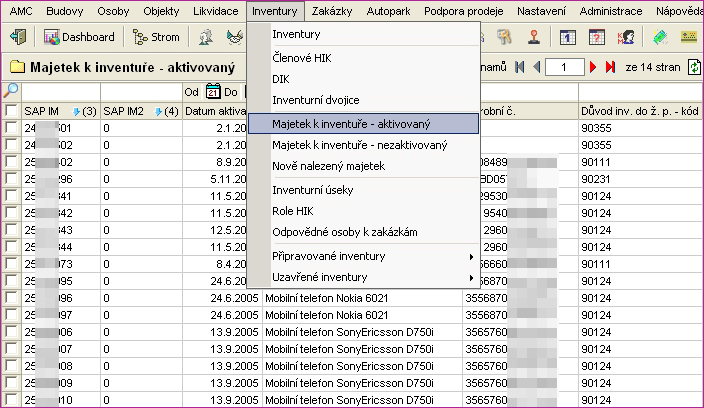This screenshot has width=704, height=408.
Task: Click the exit door icon in toolbar
Action: click(x=17, y=37)
